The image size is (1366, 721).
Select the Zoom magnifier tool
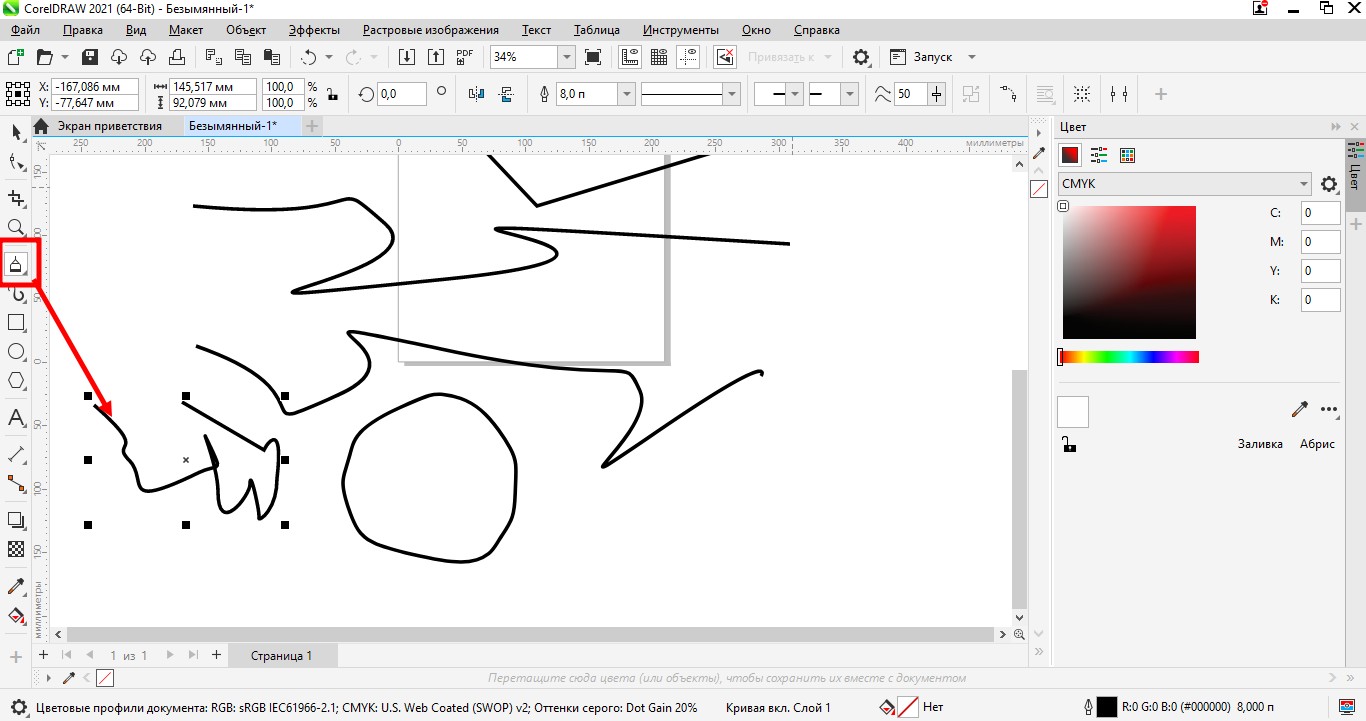[x=16, y=228]
